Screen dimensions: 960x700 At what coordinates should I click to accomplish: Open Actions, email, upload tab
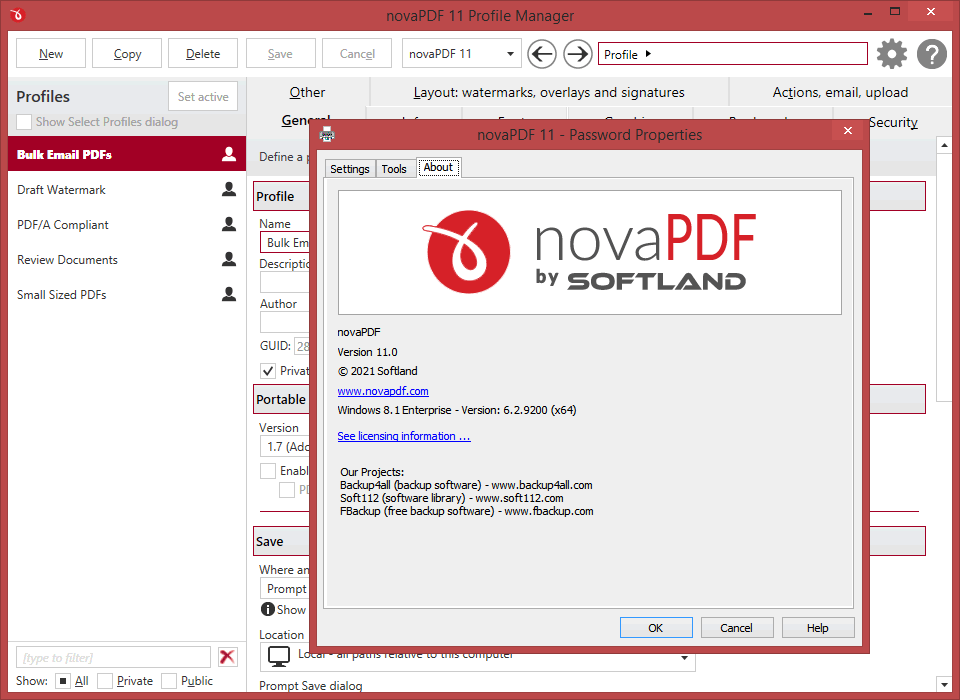[840, 92]
